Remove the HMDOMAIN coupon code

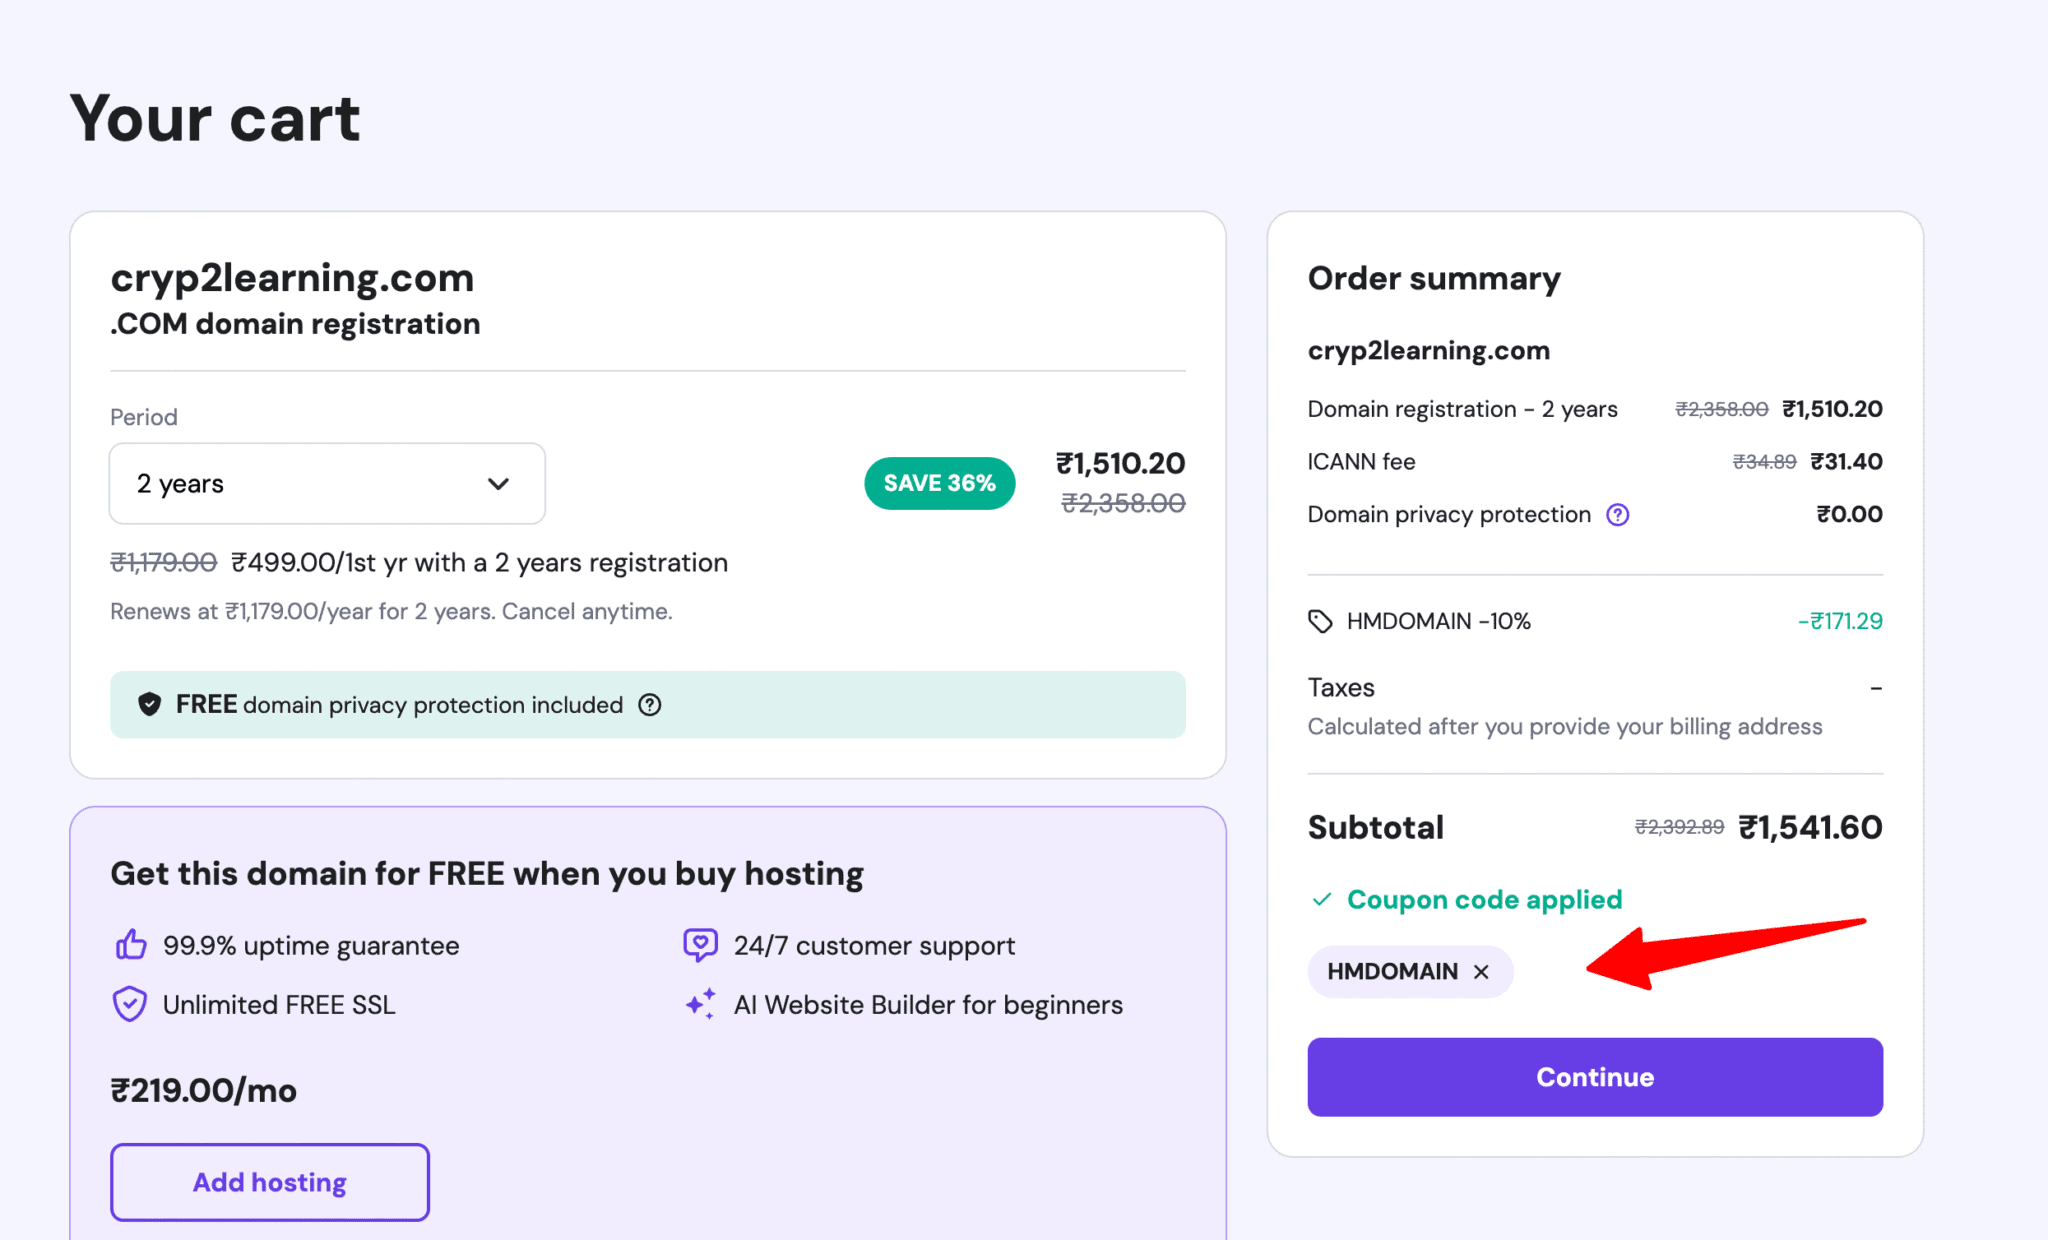1481,971
